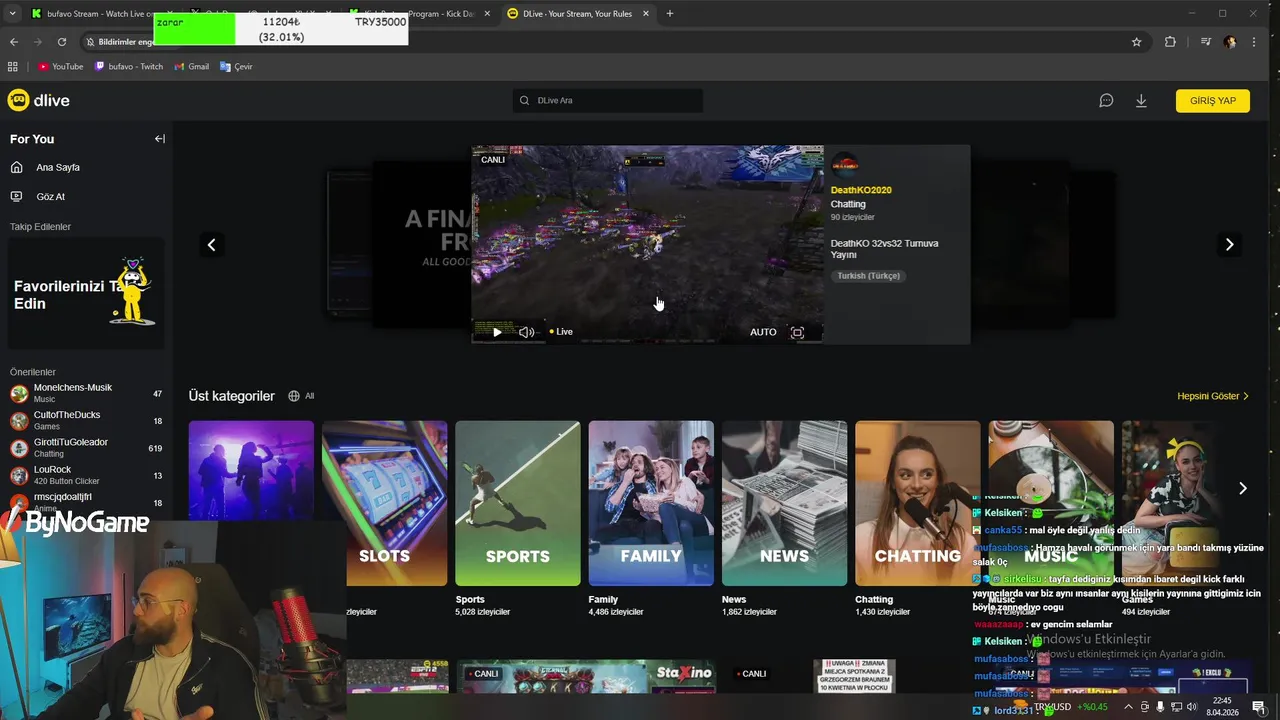The image size is (1280, 720).
Task: Open the NEWS category card
Action: (785, 503)
